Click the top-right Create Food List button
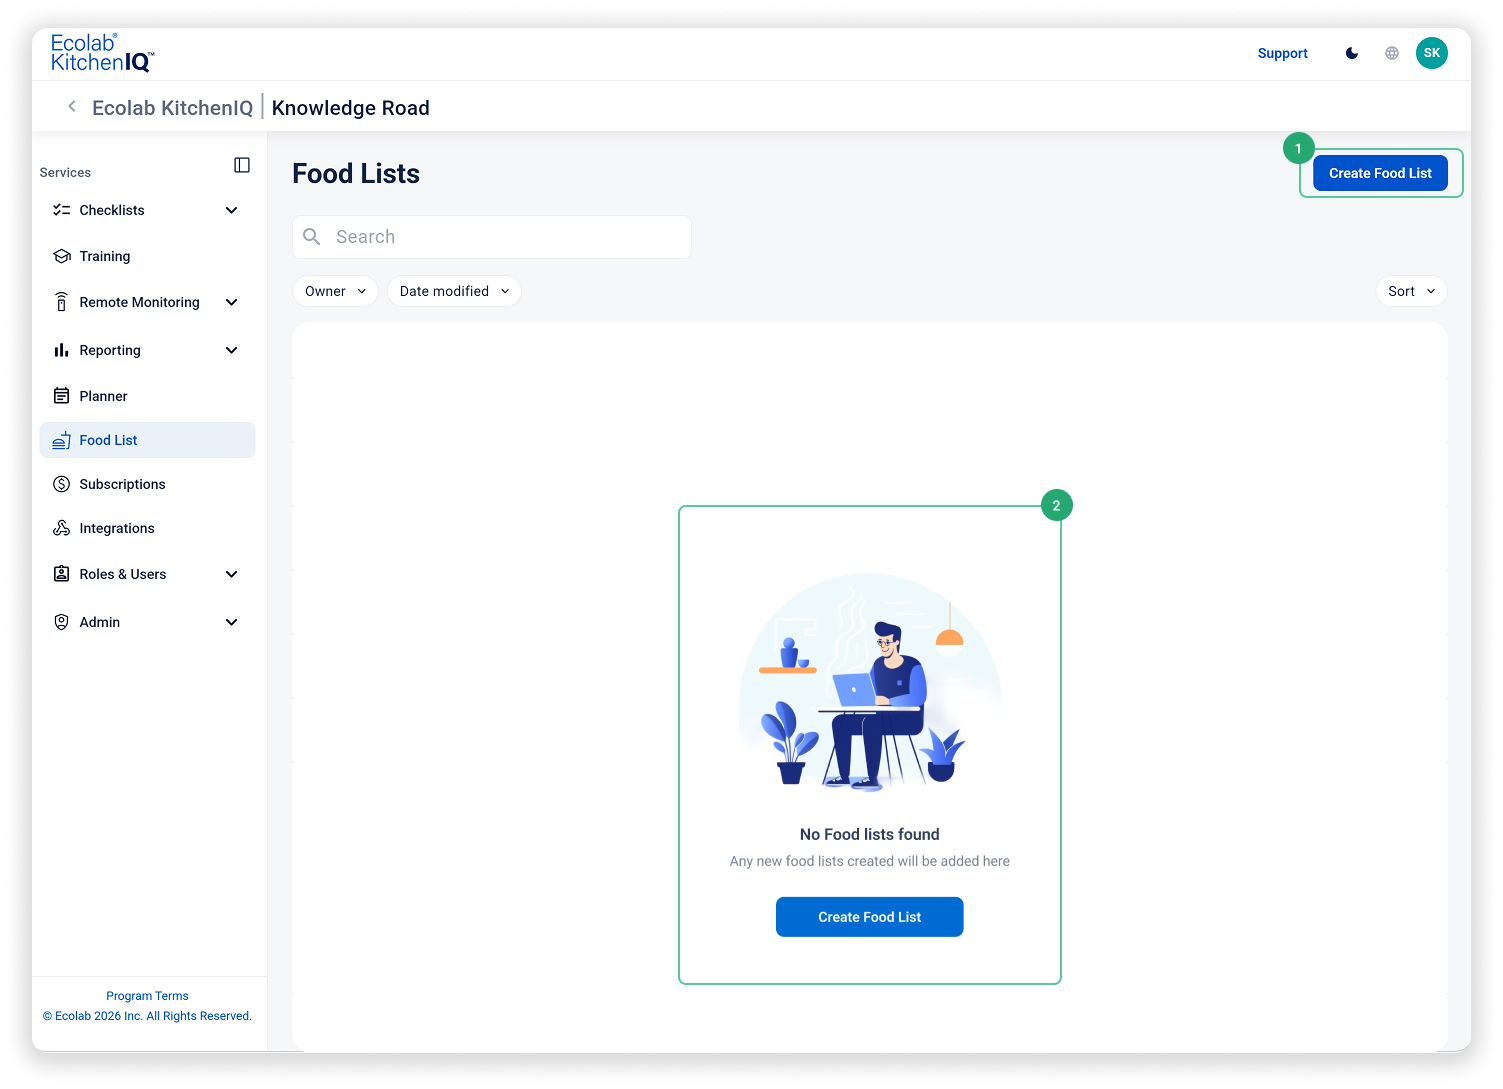Screen dimensions: 1503x1089 (x=1380, y=173)
